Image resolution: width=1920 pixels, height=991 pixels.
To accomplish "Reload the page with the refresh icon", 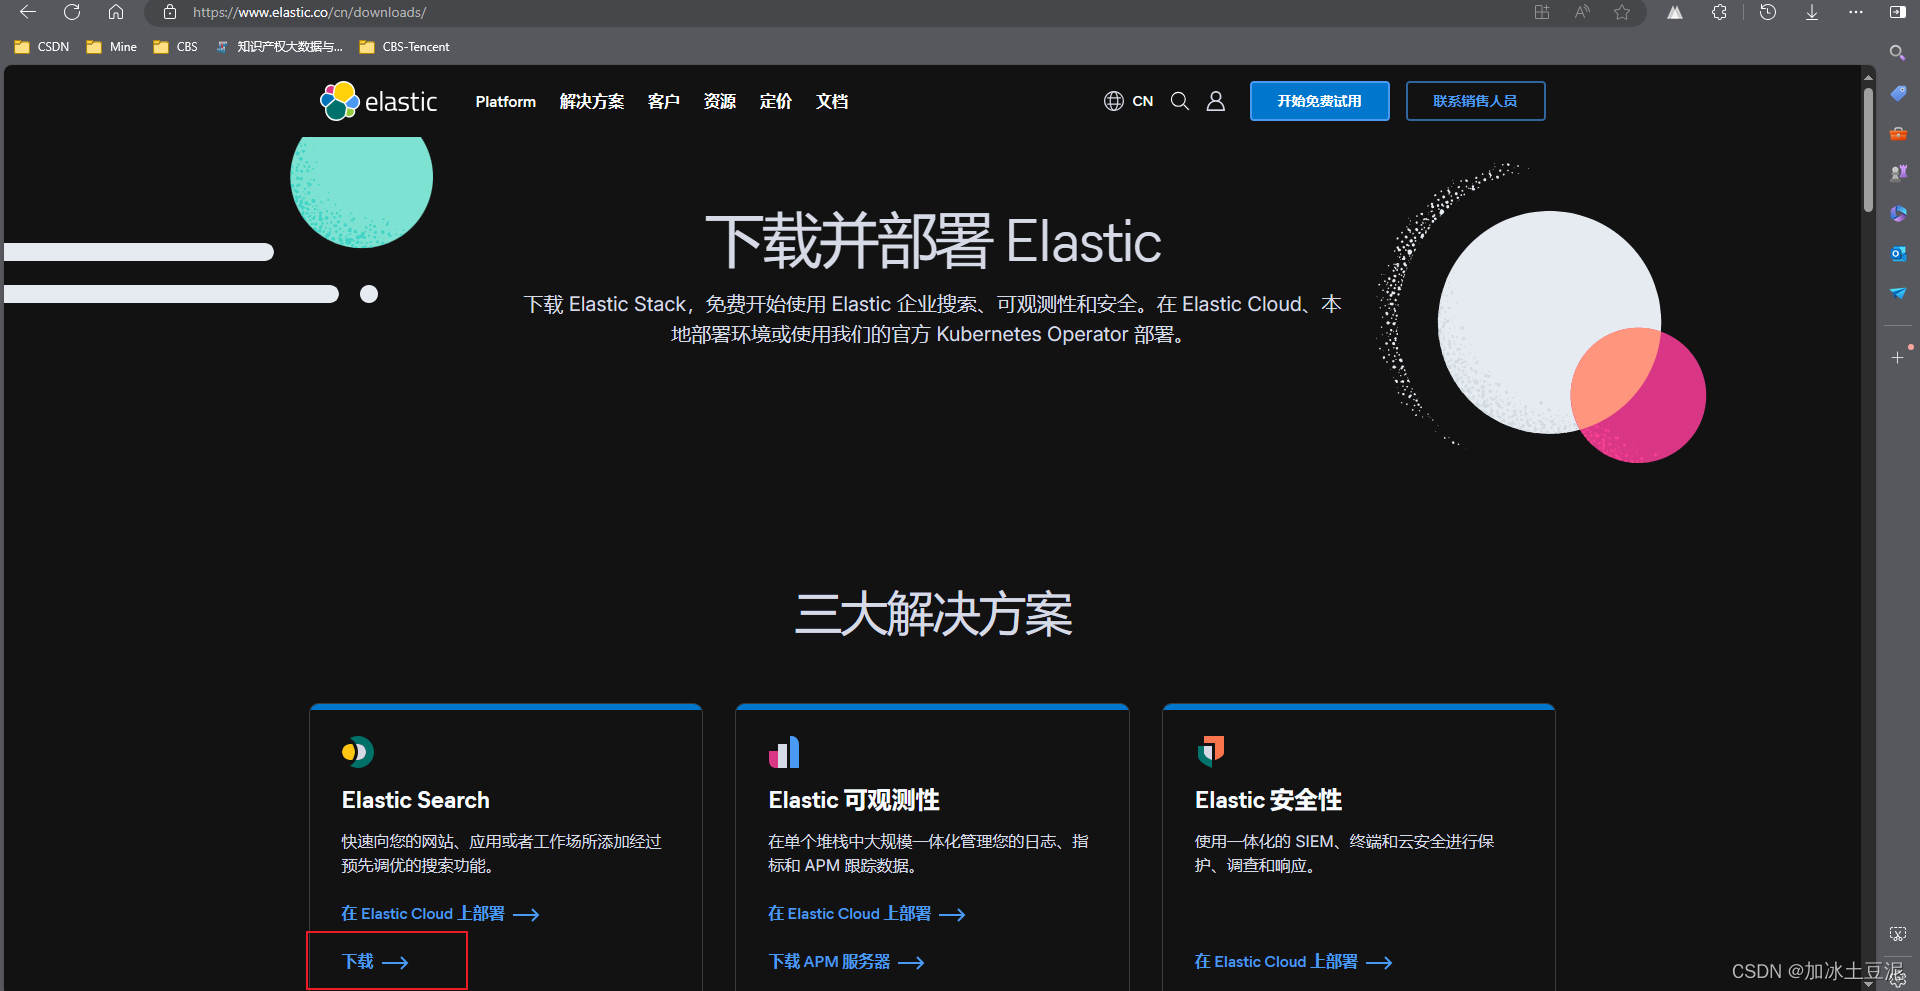I will point(72,12).
